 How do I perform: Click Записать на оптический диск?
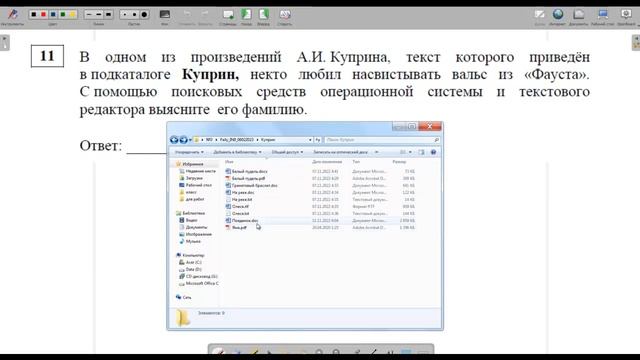340,152
